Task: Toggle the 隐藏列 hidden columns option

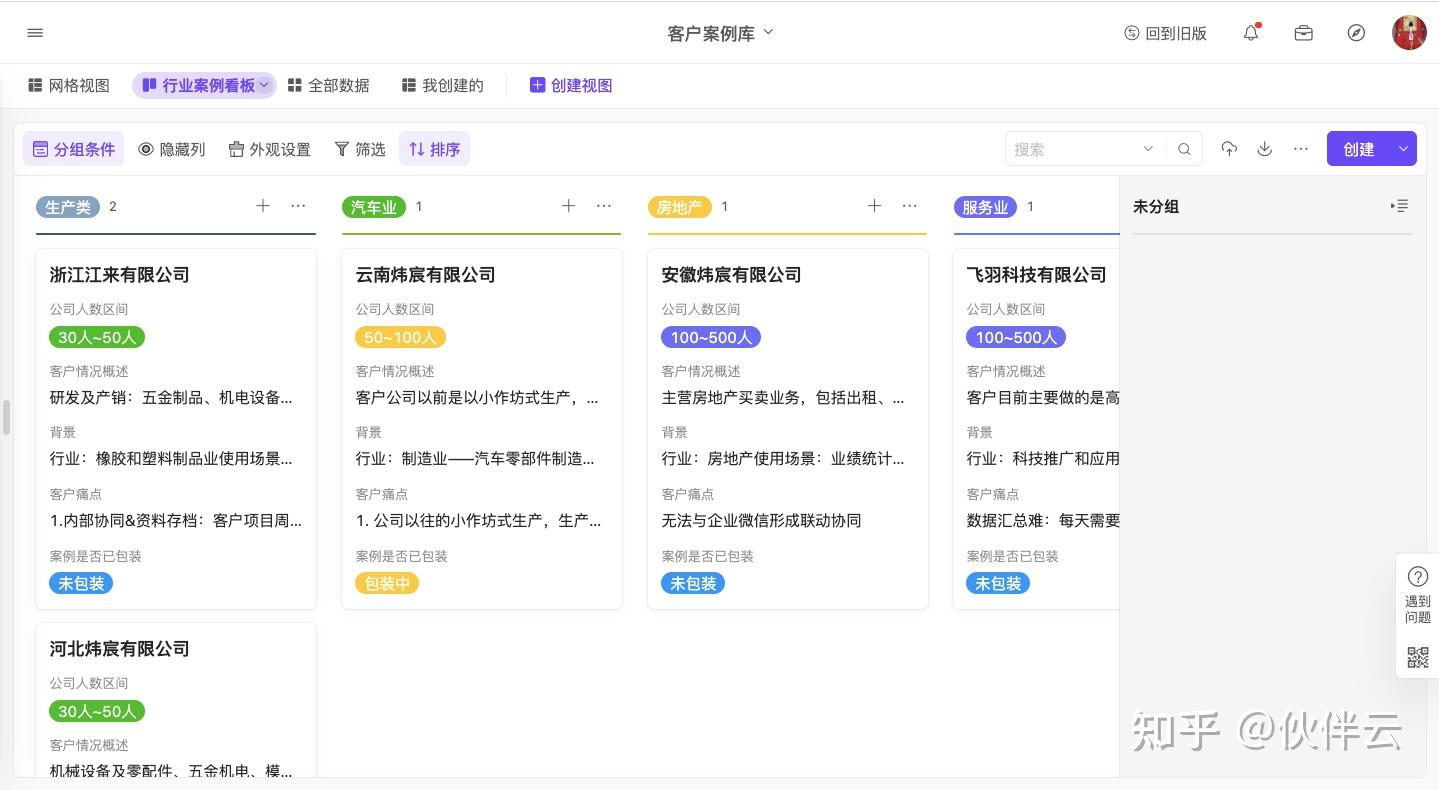Action: [x=172, y=149]
